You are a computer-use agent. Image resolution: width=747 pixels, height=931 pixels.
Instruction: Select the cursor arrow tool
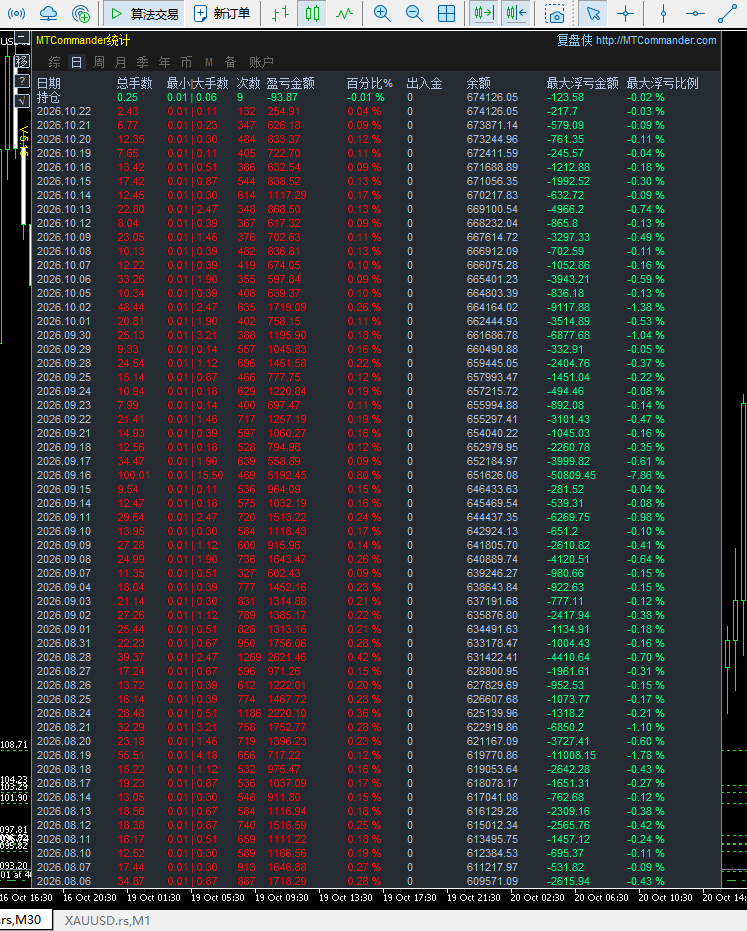(593, 13)
